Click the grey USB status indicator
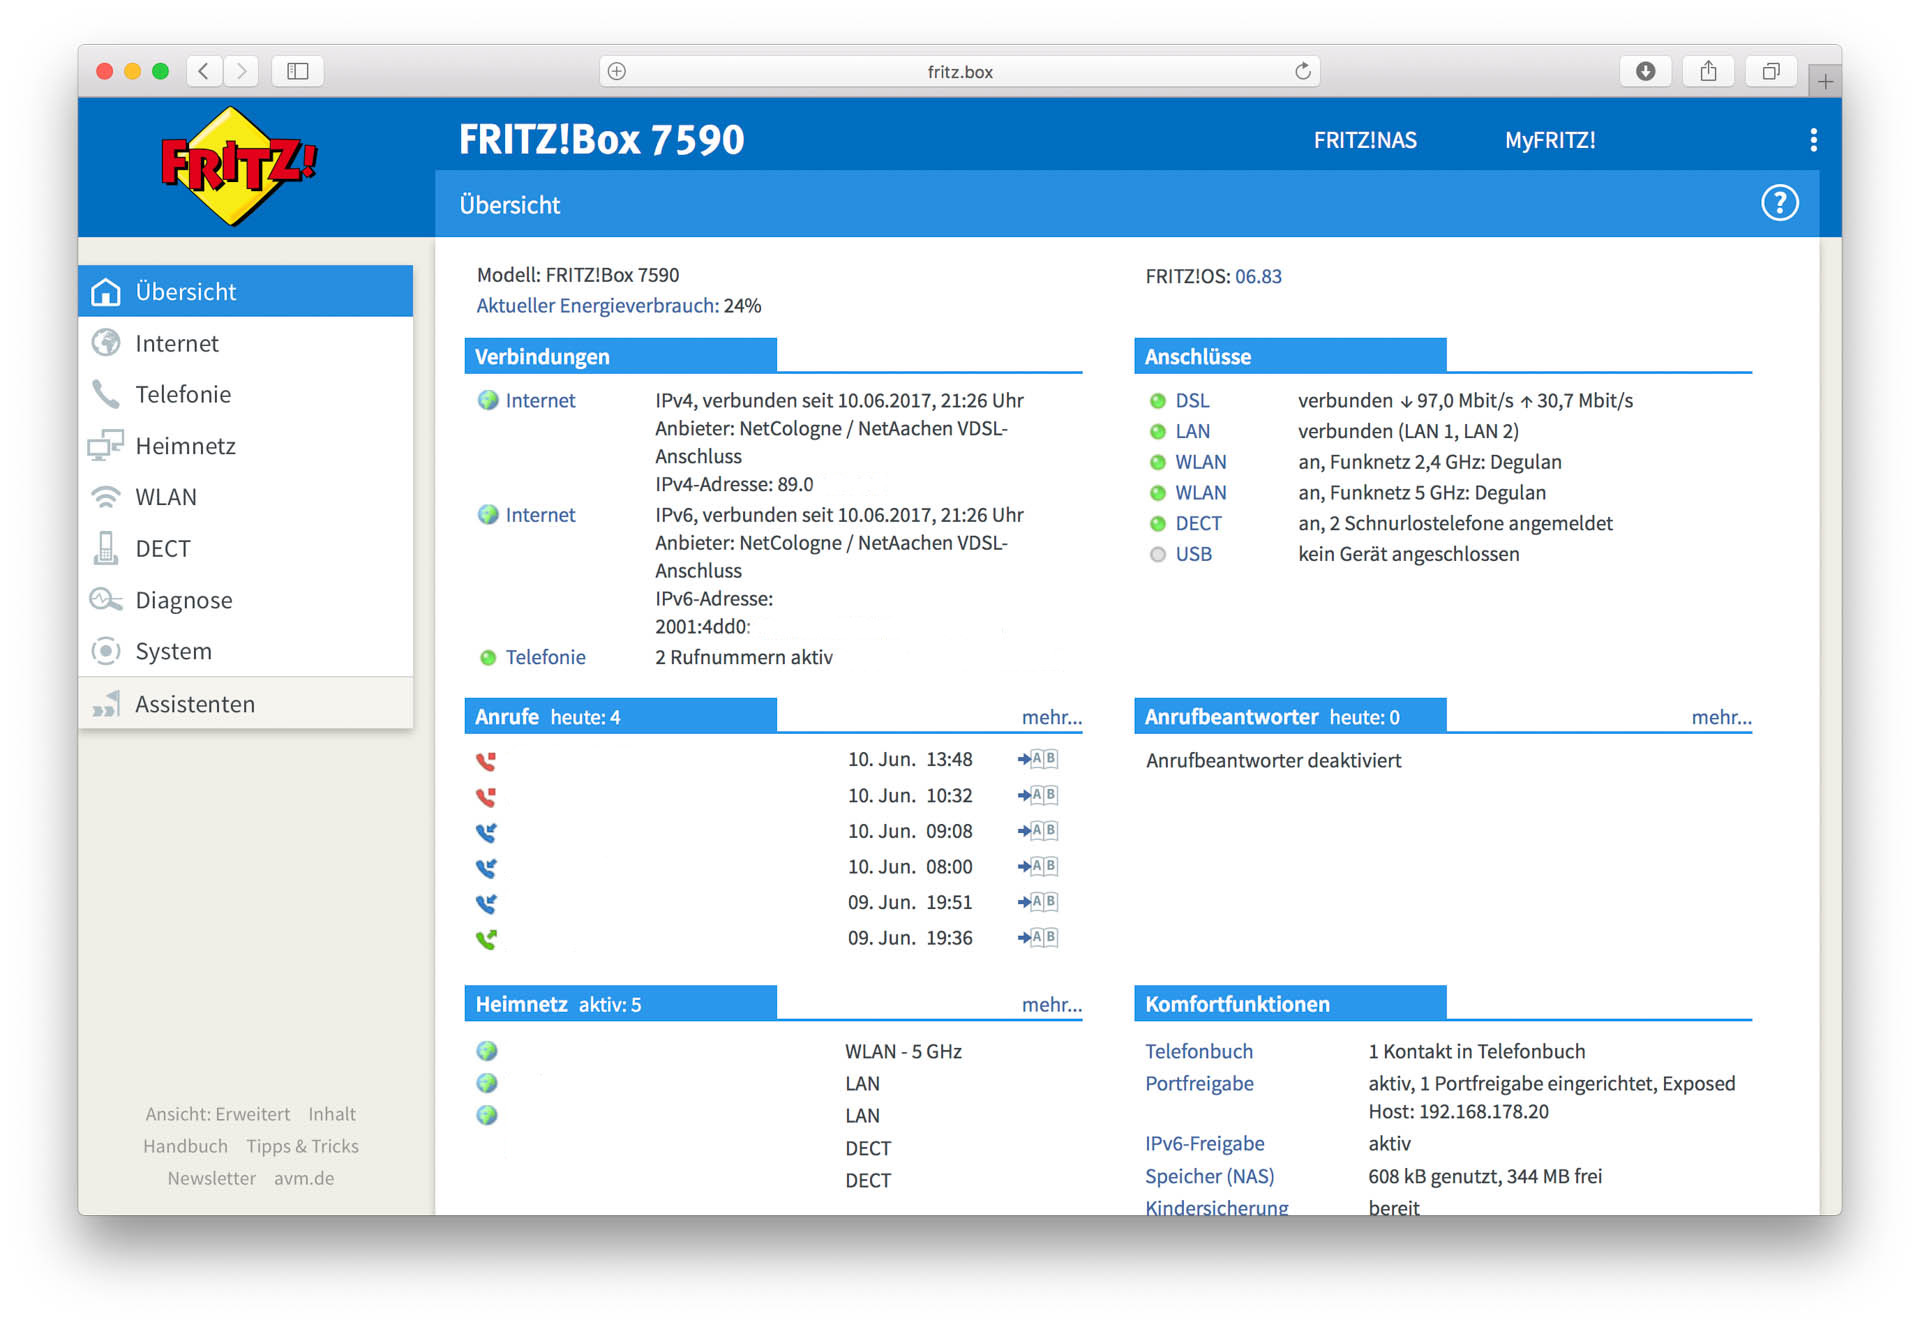 pyautogui.click(x=1158, y=554)
